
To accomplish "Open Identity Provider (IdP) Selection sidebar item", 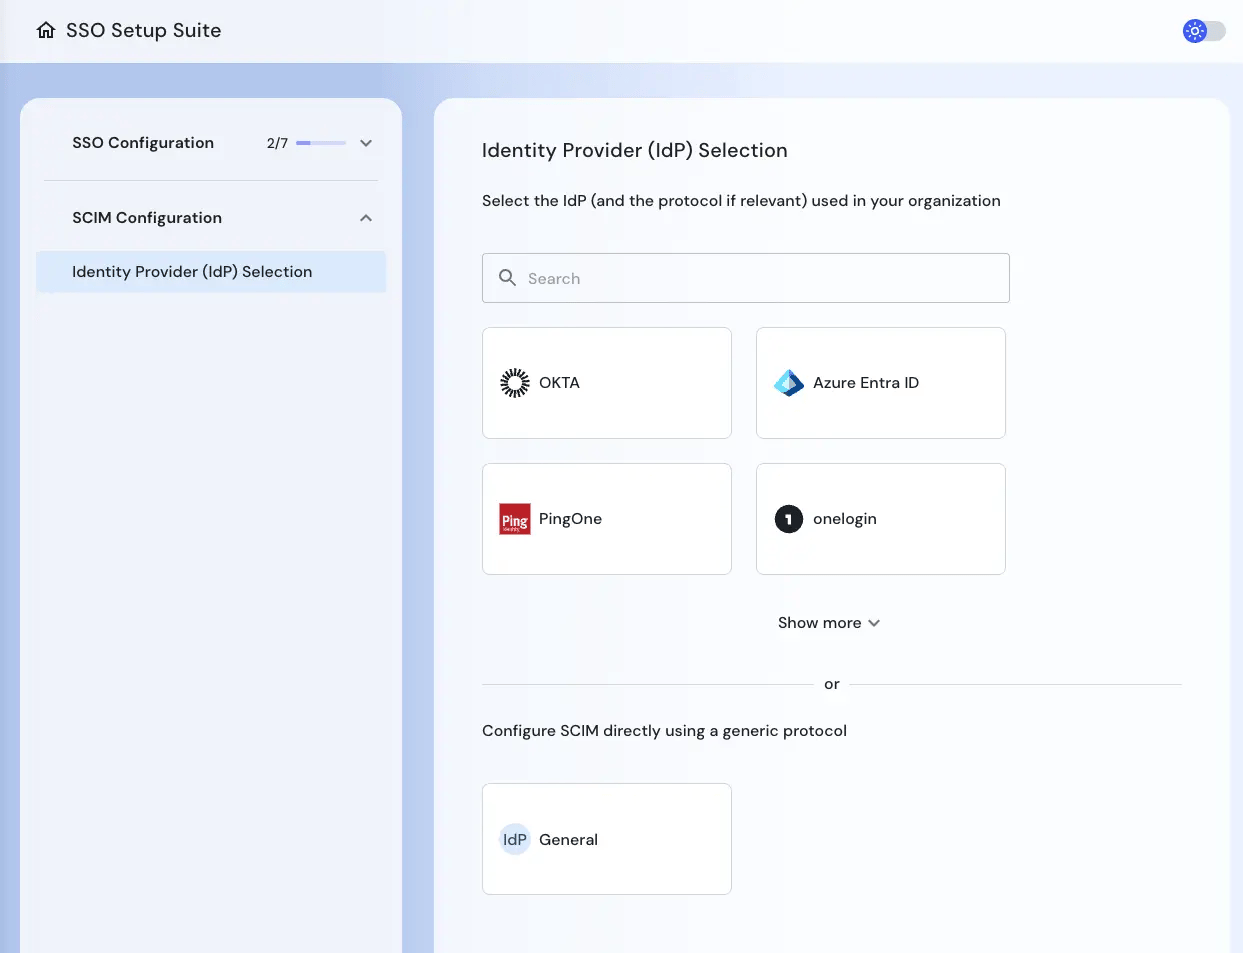I will click(211, 272).
